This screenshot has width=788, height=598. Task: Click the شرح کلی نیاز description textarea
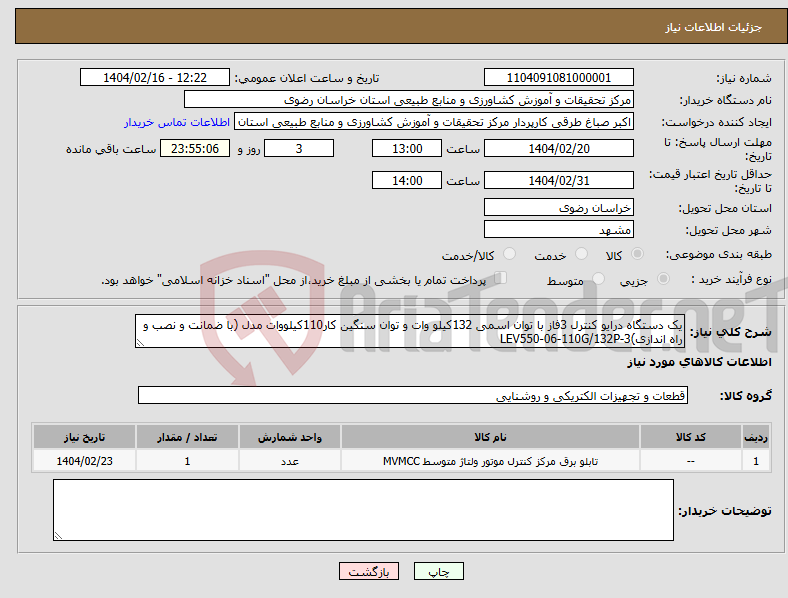coord(410,331)
